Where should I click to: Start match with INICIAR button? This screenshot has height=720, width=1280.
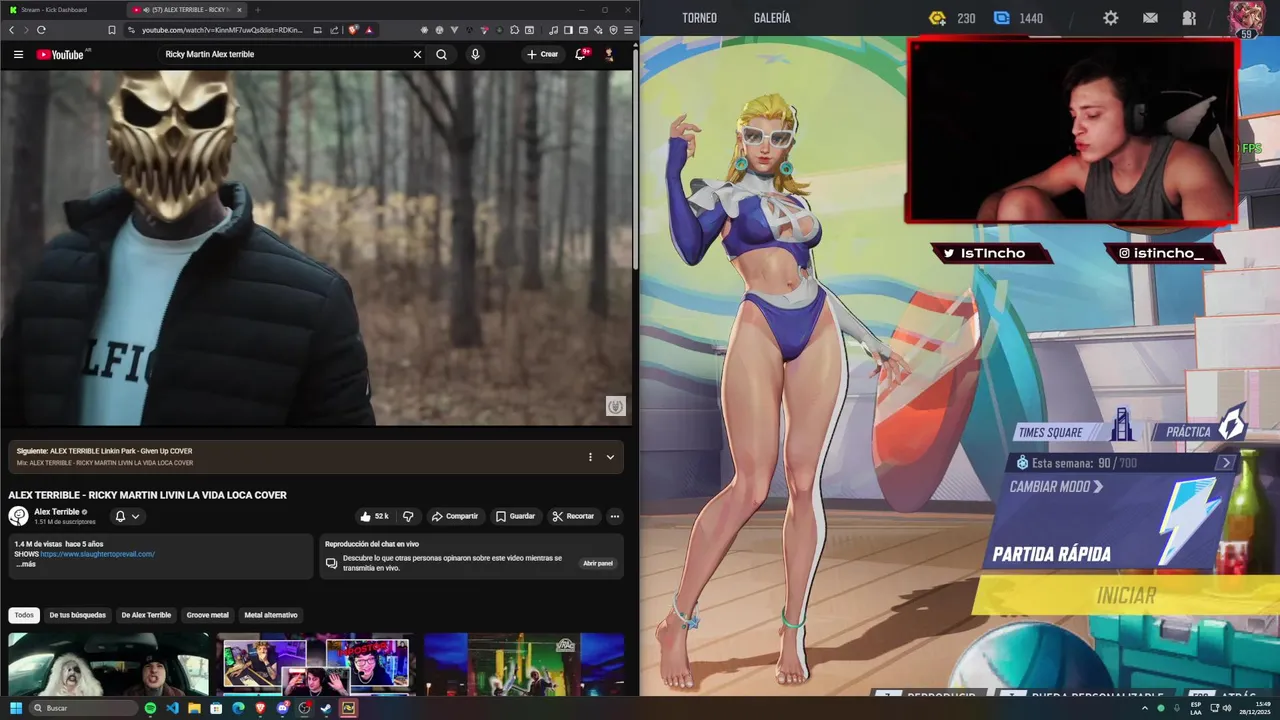click(1126, 596)
